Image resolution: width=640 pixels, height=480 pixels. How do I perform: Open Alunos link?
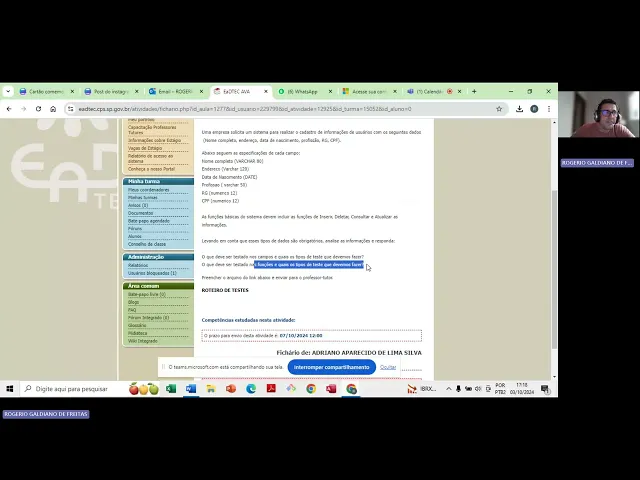tap(135, 236)
